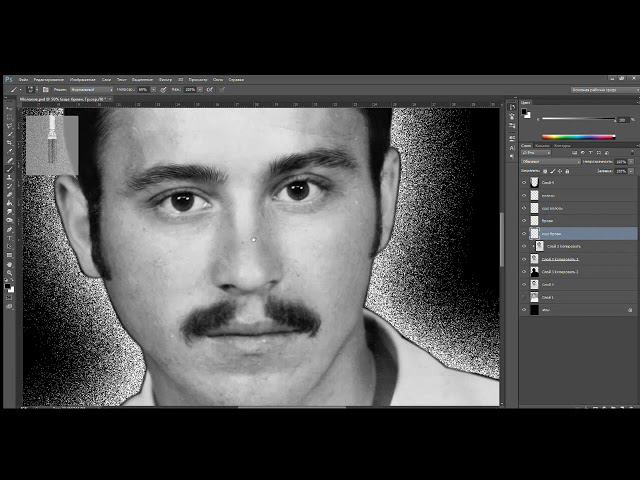Viewport: 640px width, 480px height.
Task: Hide the top layer 'Слой 4'
Action: pyautogui.click(x=524, y=183)
